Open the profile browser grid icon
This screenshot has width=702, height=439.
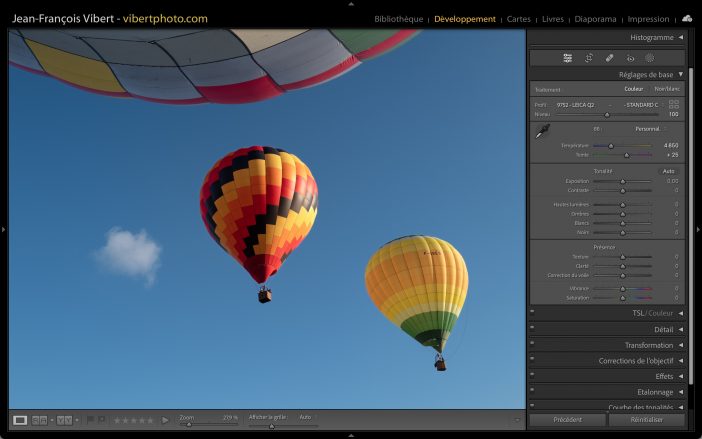click(x=674, y=104)
